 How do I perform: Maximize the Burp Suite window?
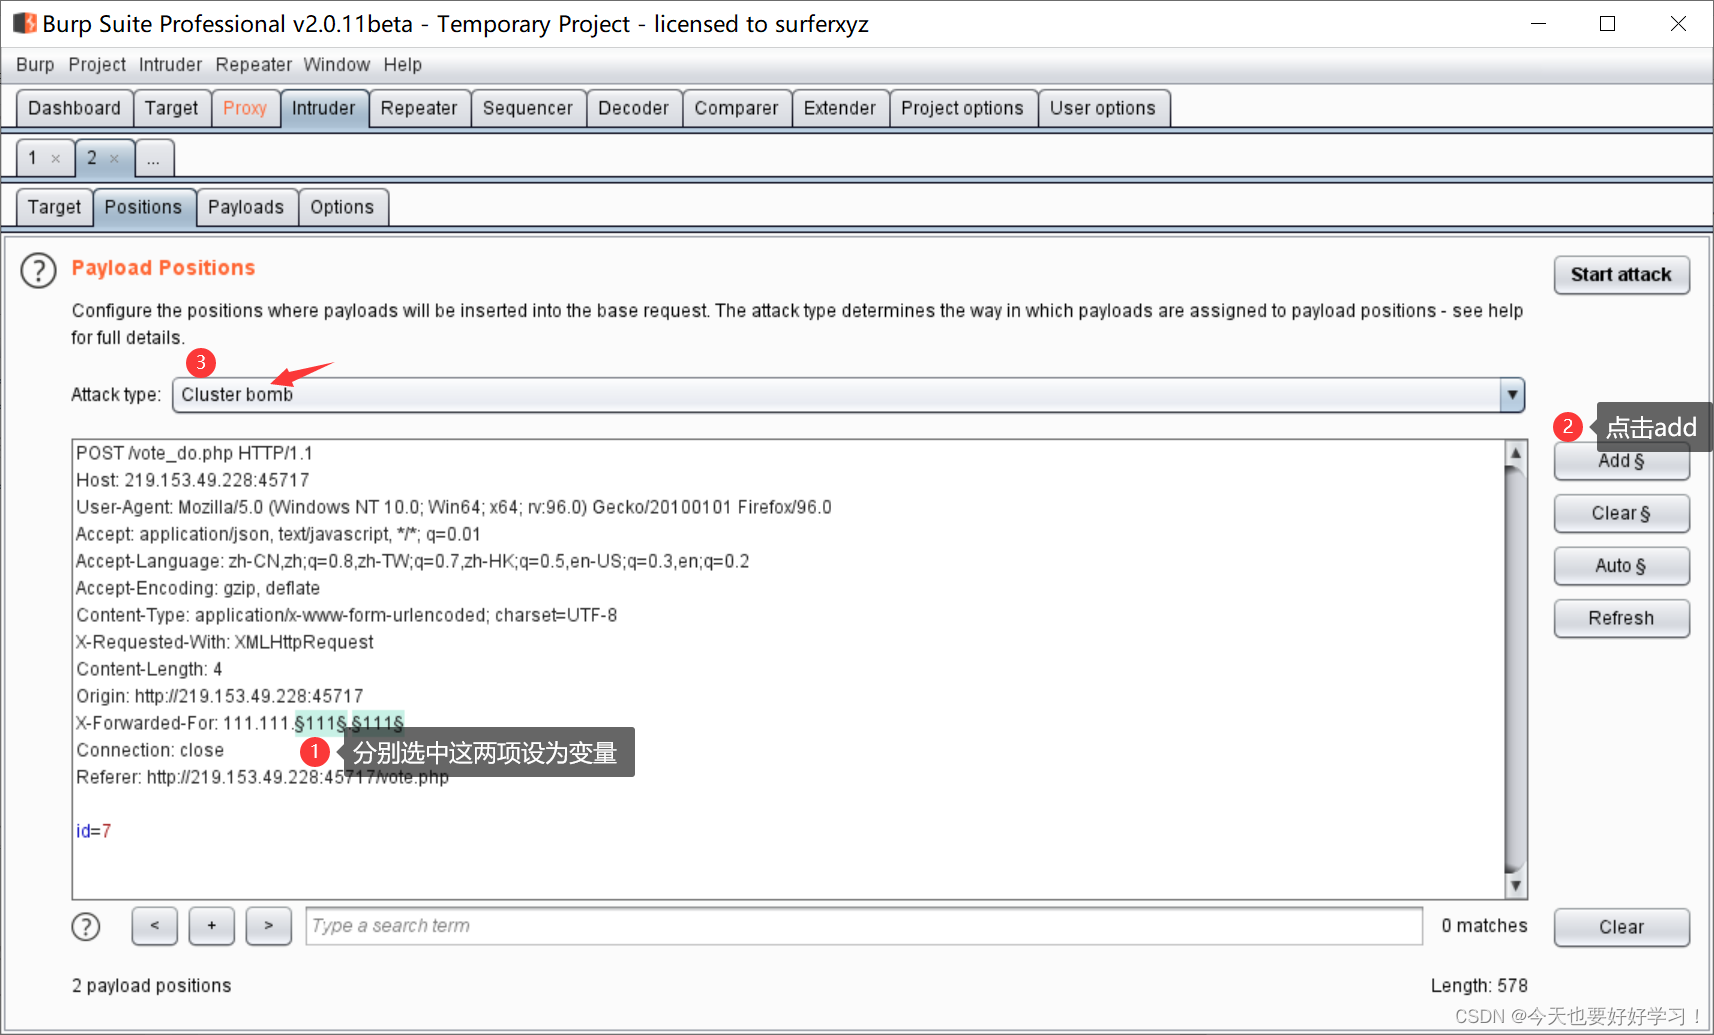1608,24
